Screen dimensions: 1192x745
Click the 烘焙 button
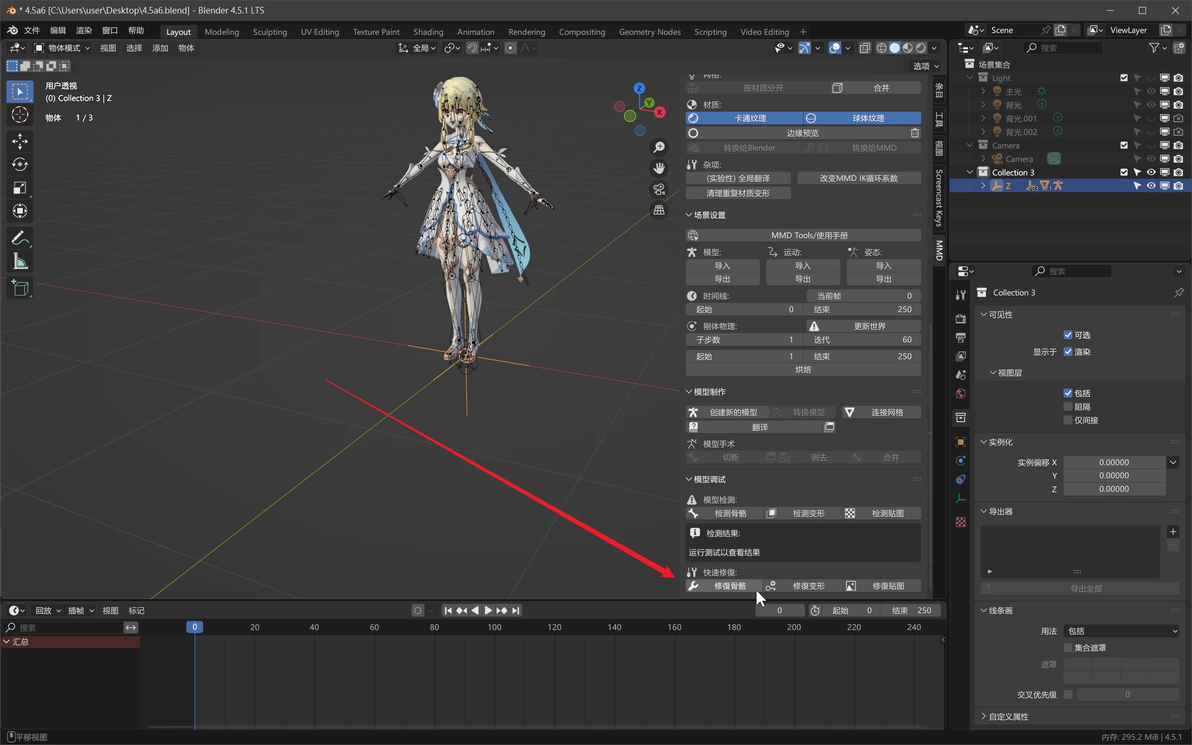(804, 369)
